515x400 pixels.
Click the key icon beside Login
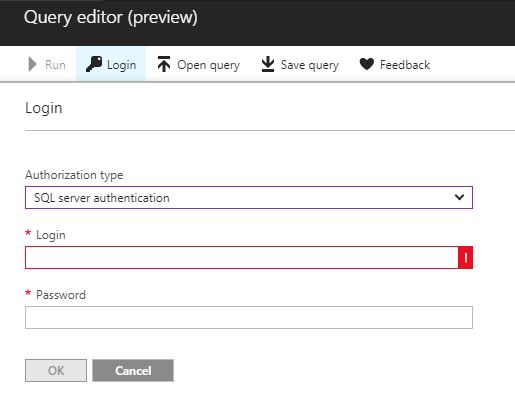coord(94,64)
